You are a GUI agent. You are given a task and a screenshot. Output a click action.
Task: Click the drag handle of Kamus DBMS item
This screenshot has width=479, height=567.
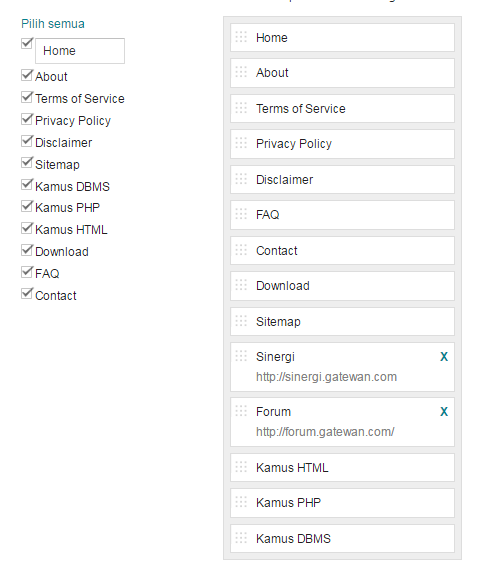[x=241, y=538]
